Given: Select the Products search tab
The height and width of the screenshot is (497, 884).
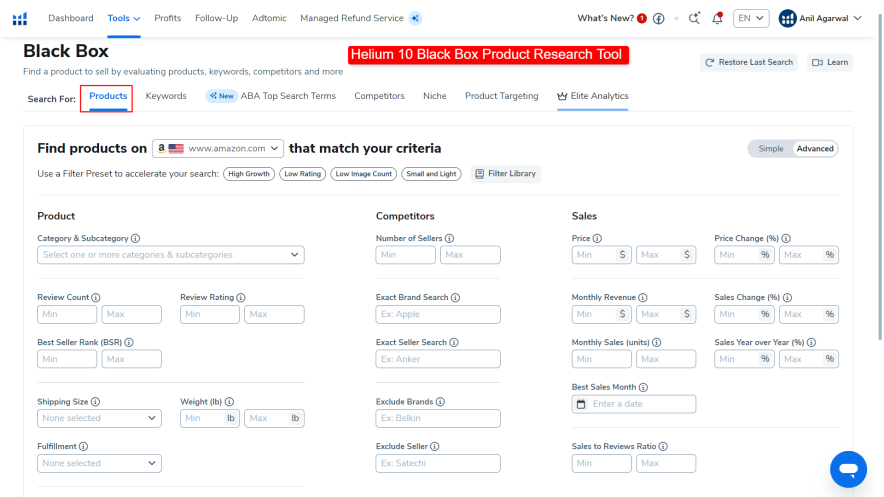Looking at the screenshot, I should (108, 96).
